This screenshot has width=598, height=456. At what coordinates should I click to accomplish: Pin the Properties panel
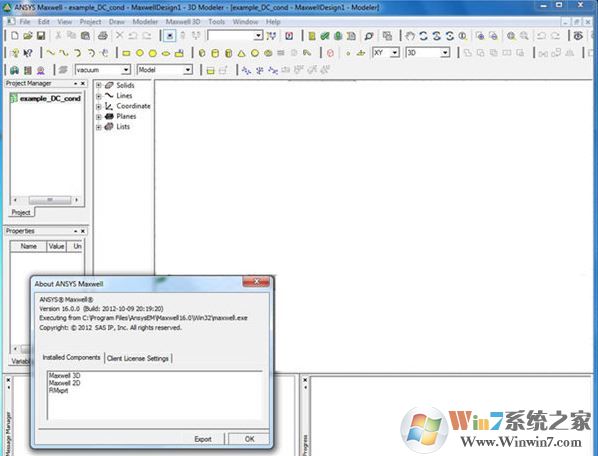[x=76, y=231]
